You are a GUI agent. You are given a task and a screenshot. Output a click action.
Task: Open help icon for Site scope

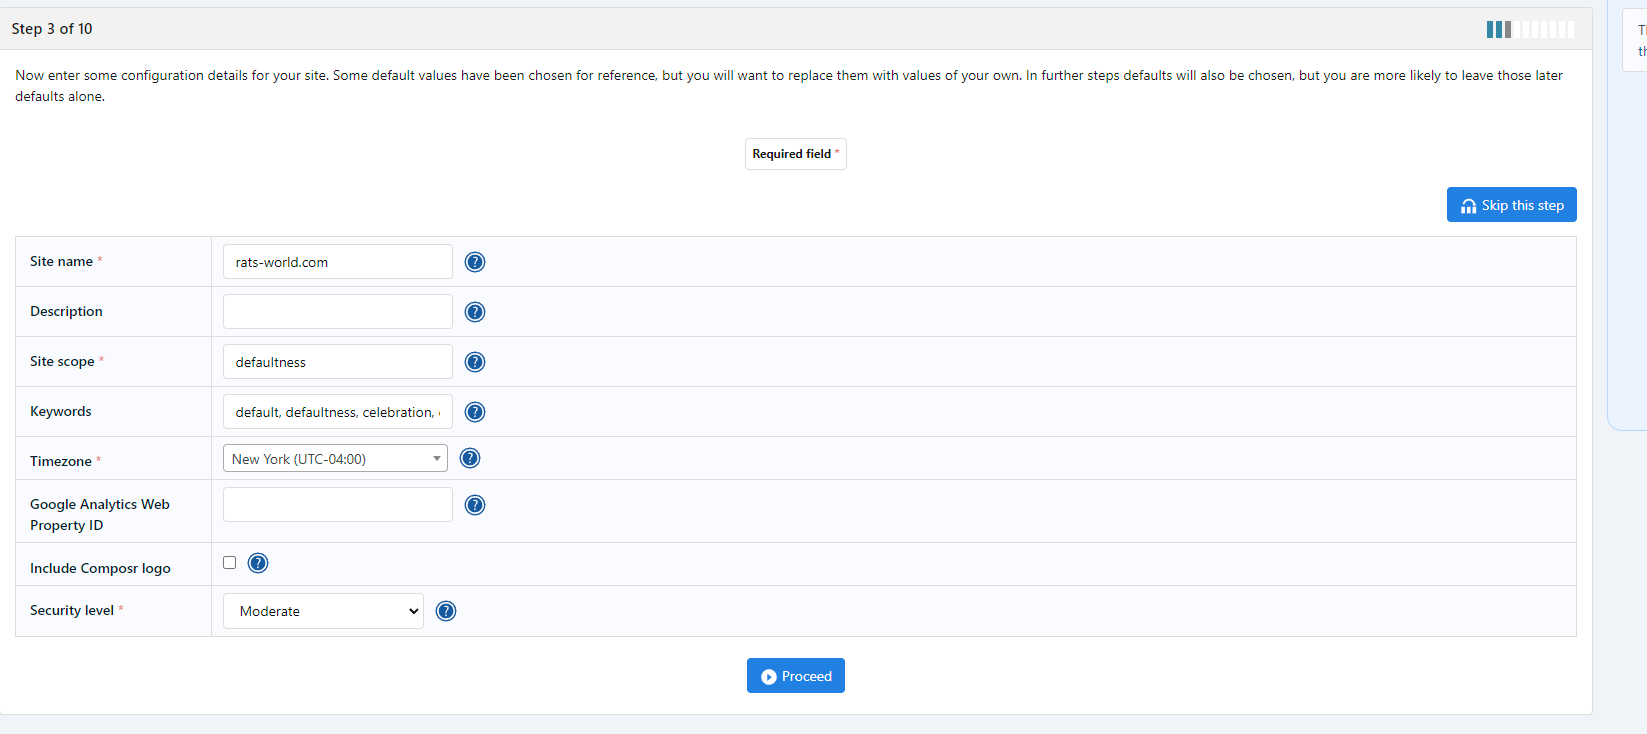click(475, 362)
